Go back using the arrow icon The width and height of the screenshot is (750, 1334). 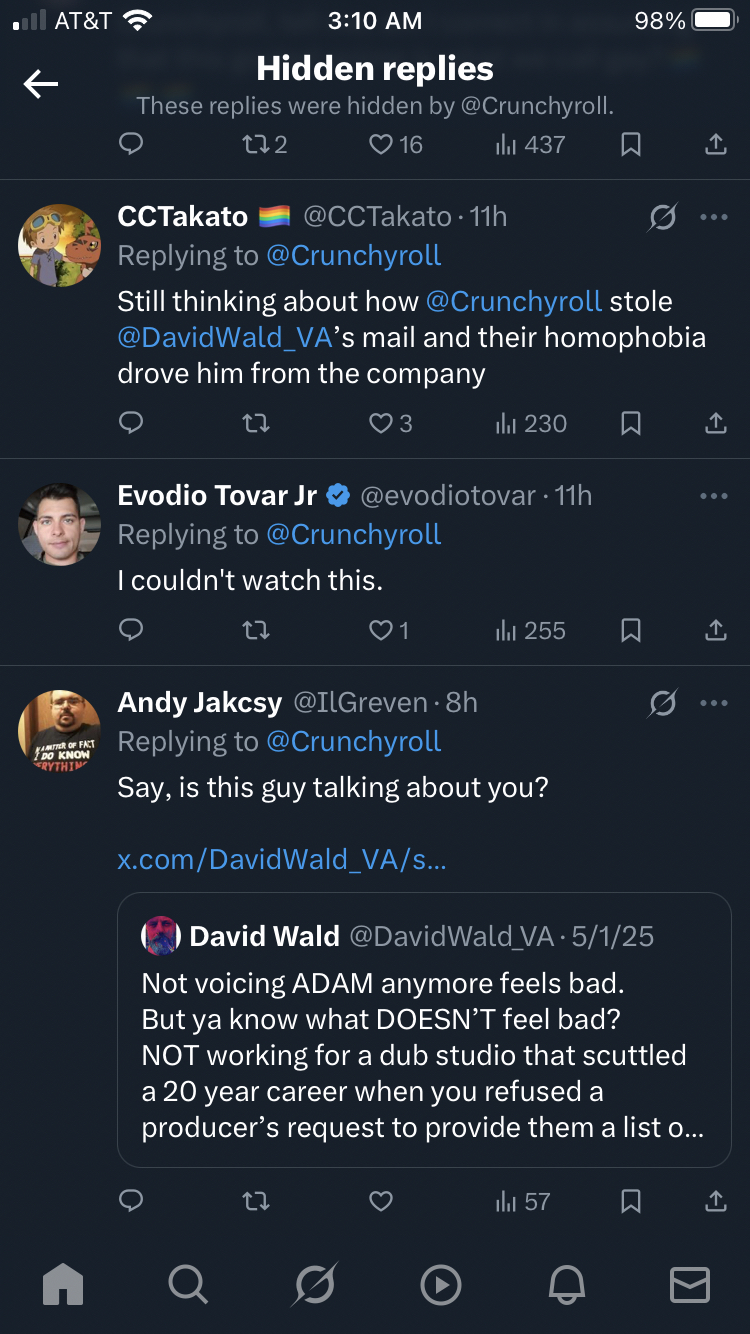pos(41,84)
